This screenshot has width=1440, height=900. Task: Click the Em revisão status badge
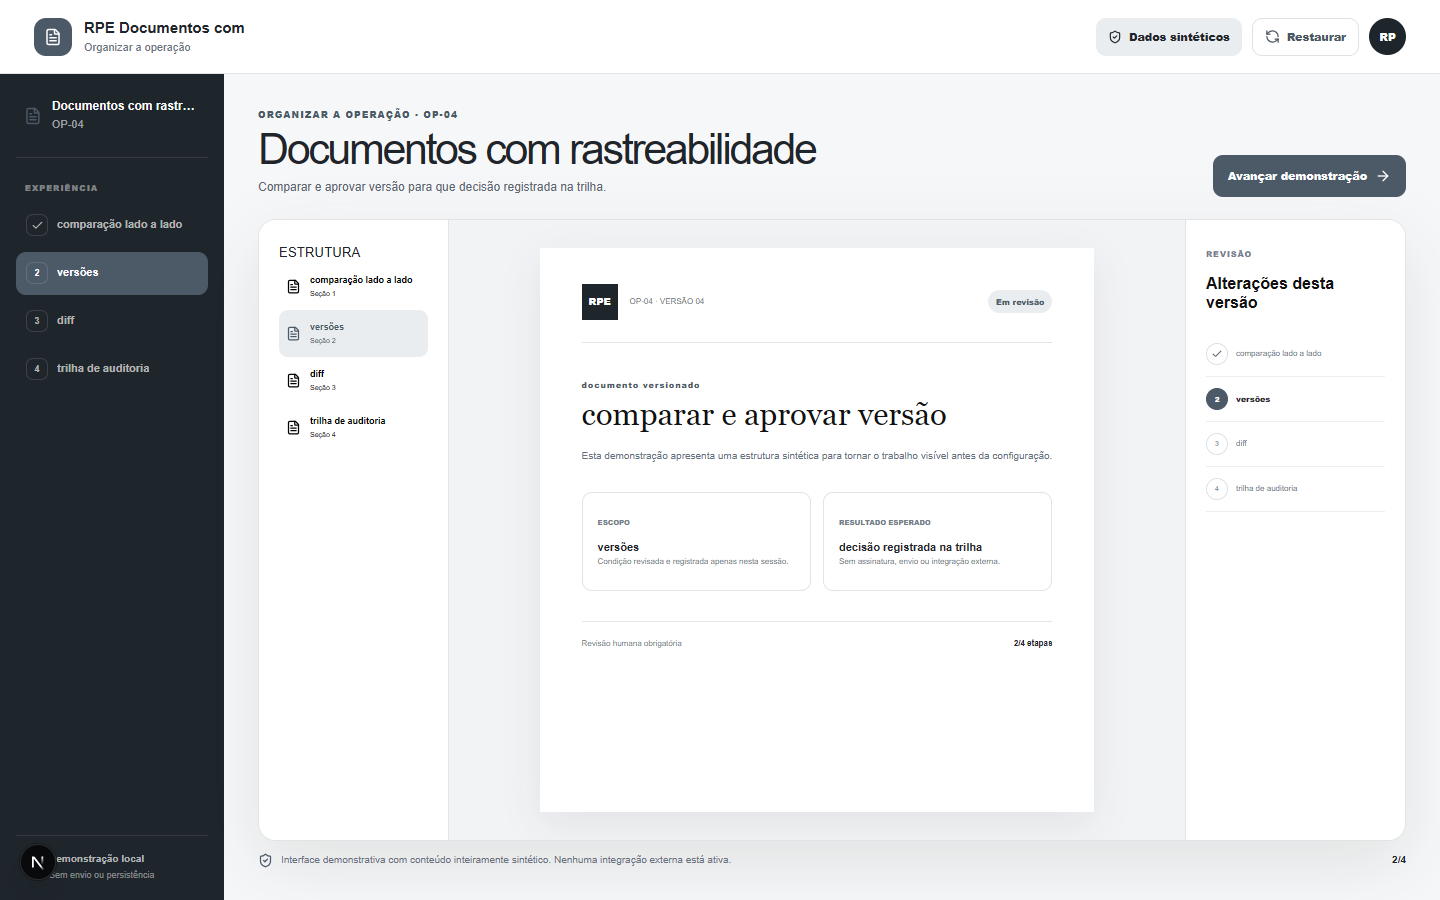(1020, 302)
